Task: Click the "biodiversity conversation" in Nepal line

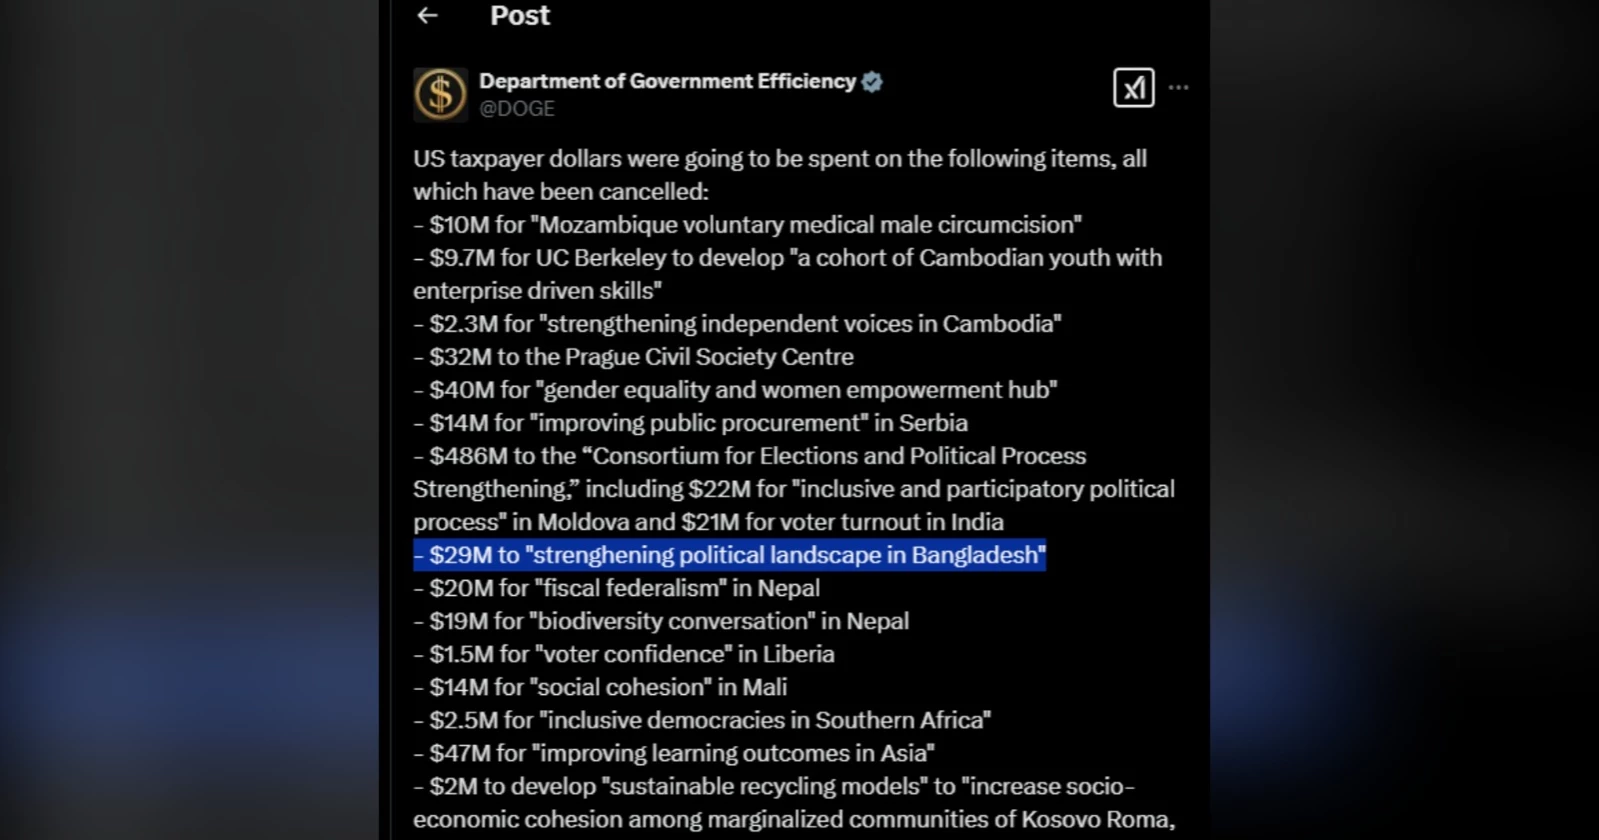Action: click(x=661, y=621)
